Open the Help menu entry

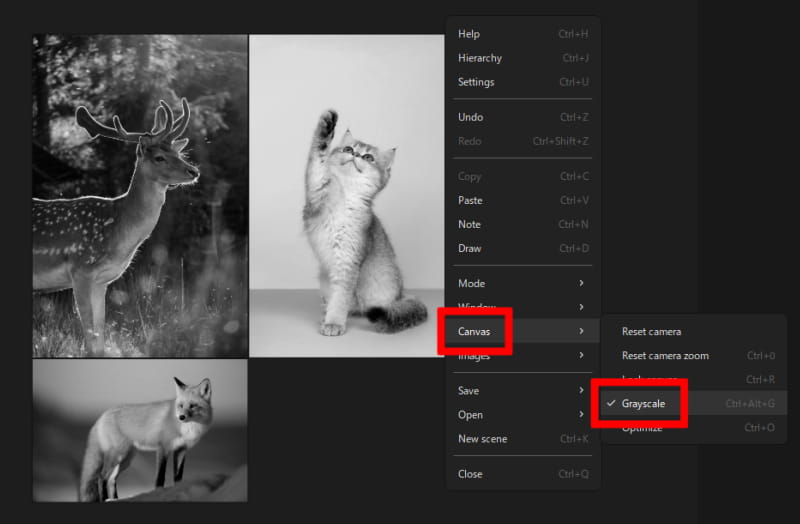click(469, 34)
